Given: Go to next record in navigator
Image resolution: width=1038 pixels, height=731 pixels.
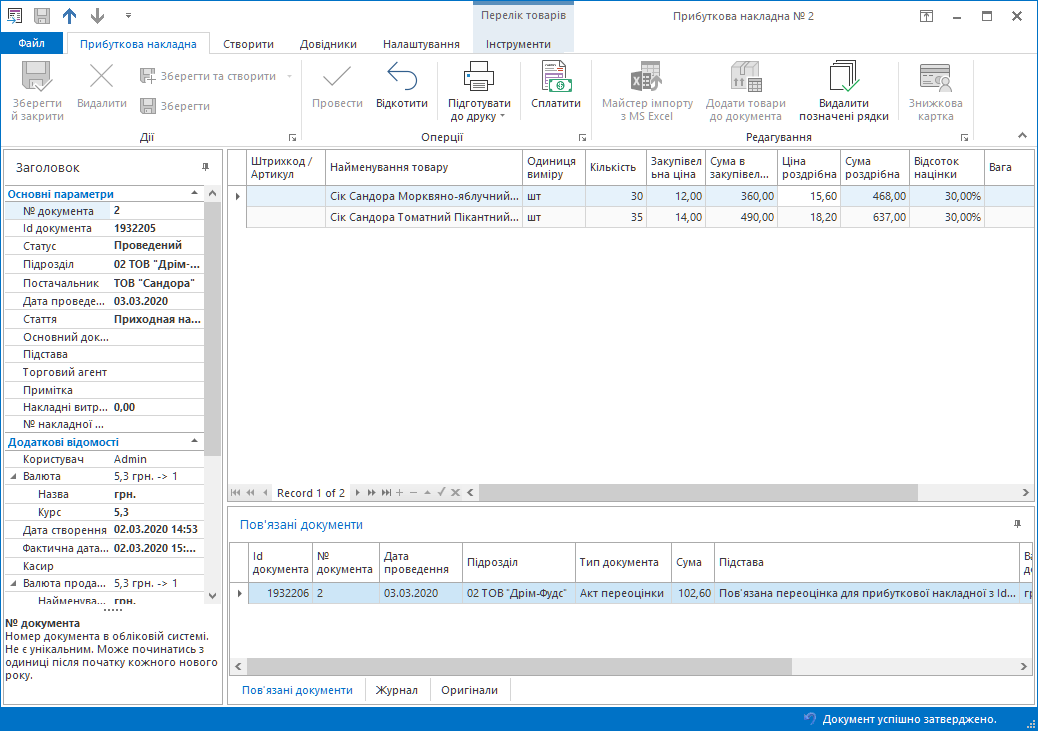Looking at the screenshot, I should point(358,493).
